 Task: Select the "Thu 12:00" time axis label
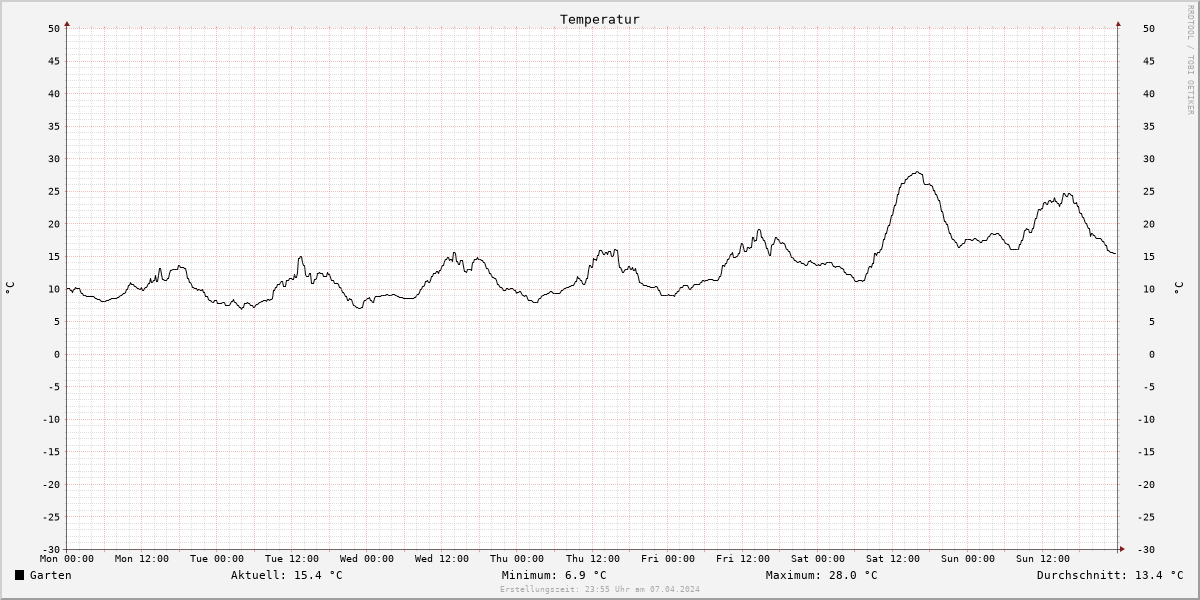593,559
